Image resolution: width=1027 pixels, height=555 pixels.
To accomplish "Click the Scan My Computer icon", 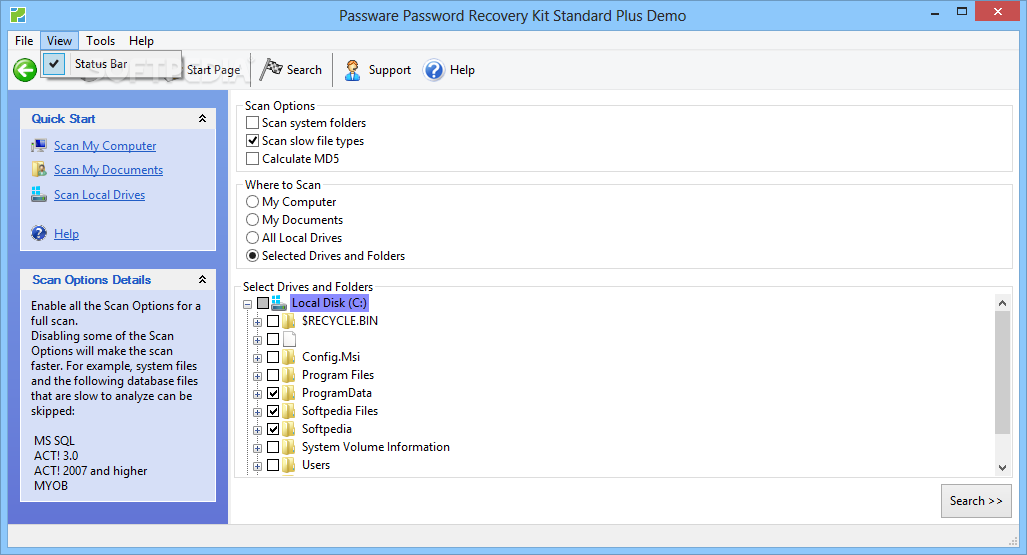I will [x=39, y=145].
